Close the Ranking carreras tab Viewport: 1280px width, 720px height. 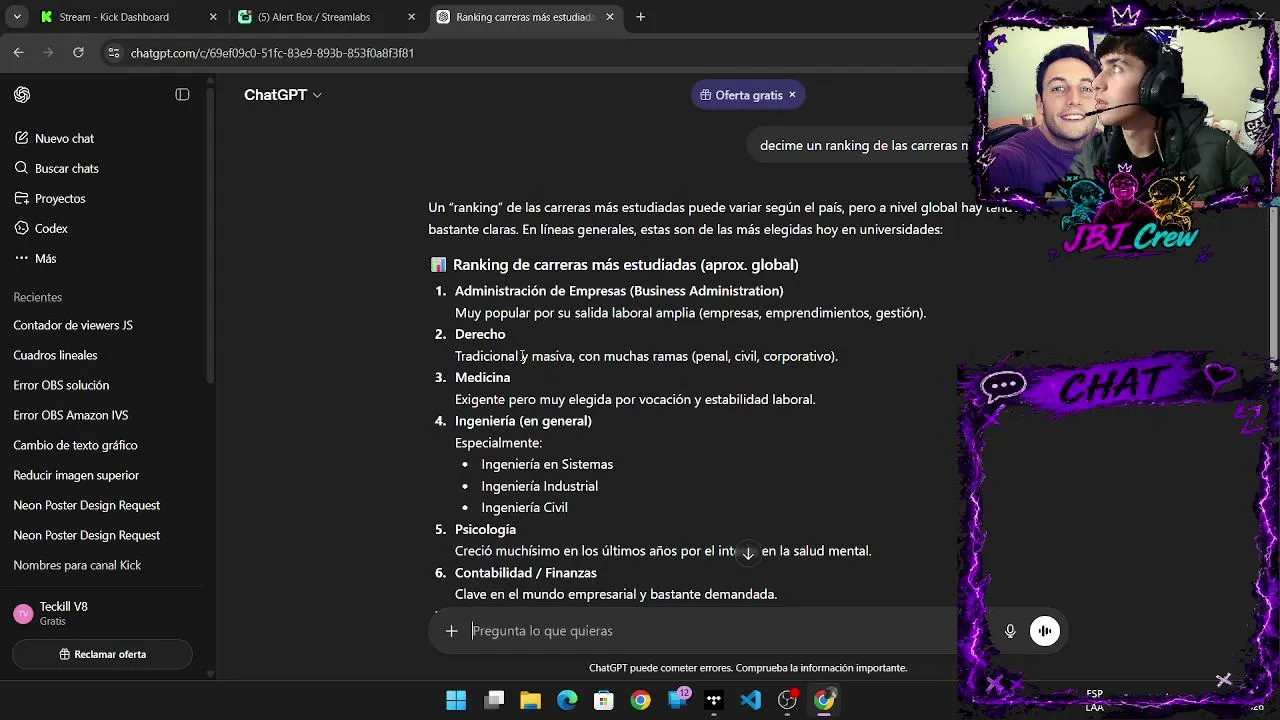(612, 17)
